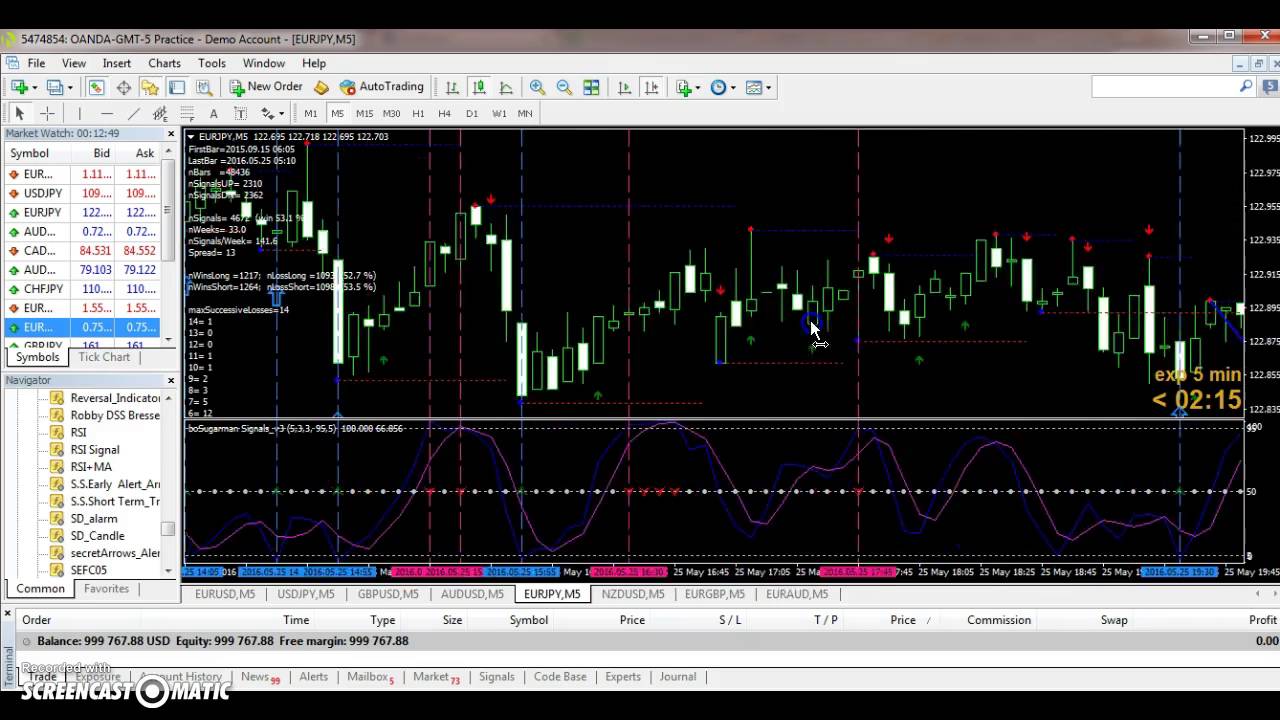This screenshot has height=720, width=1280.
Task: Click the Tile Windows grid icon
Action: click(591, 87)
